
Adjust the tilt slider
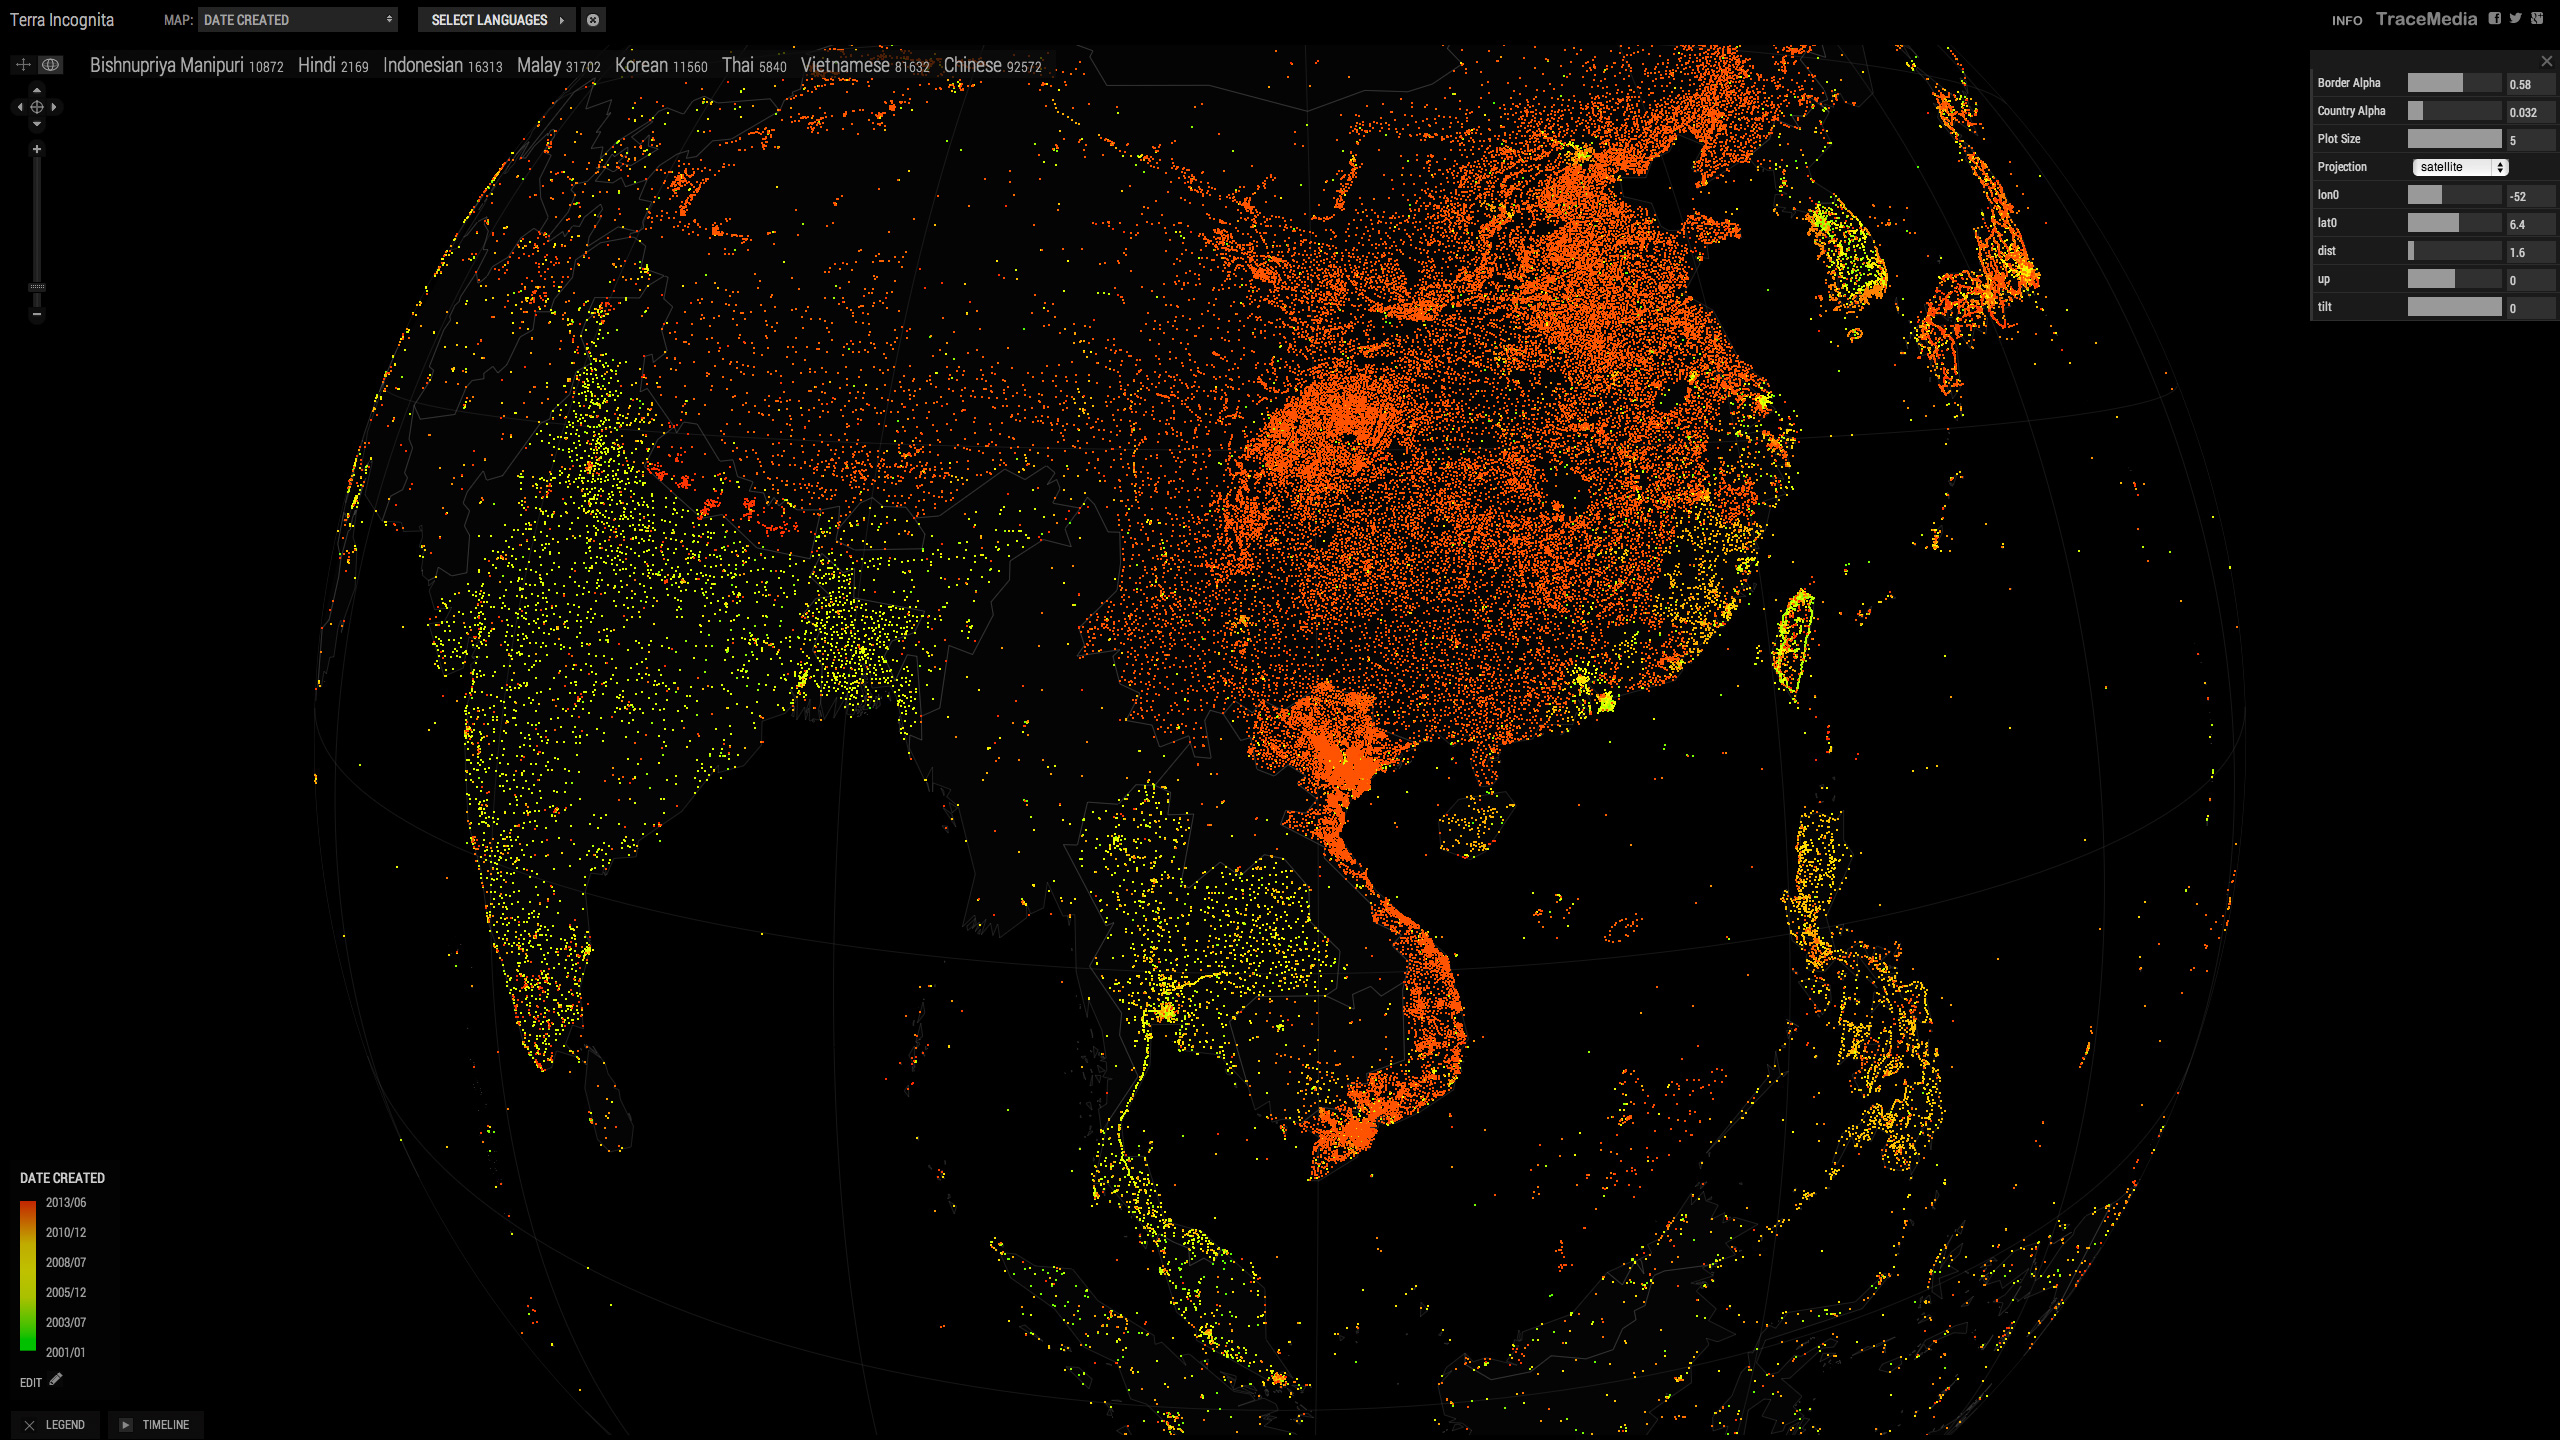click(x=2454, y=307)
